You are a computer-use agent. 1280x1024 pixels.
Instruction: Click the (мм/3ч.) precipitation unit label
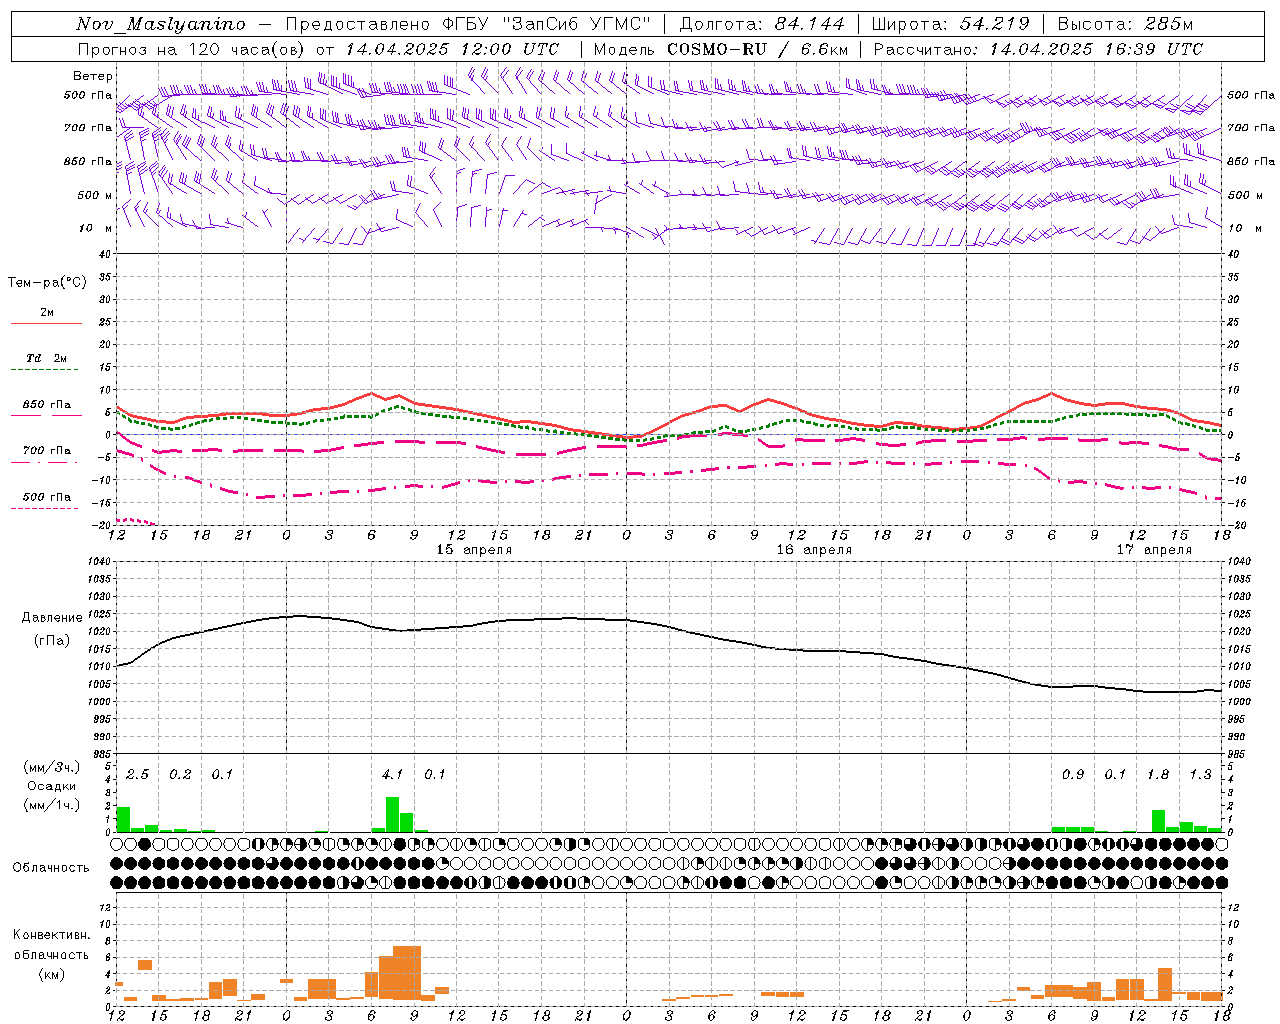click(x=52, y=768)
